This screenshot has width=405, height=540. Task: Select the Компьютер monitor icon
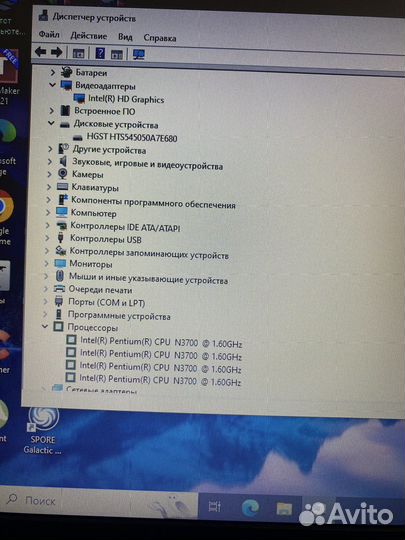click(62, 212)
